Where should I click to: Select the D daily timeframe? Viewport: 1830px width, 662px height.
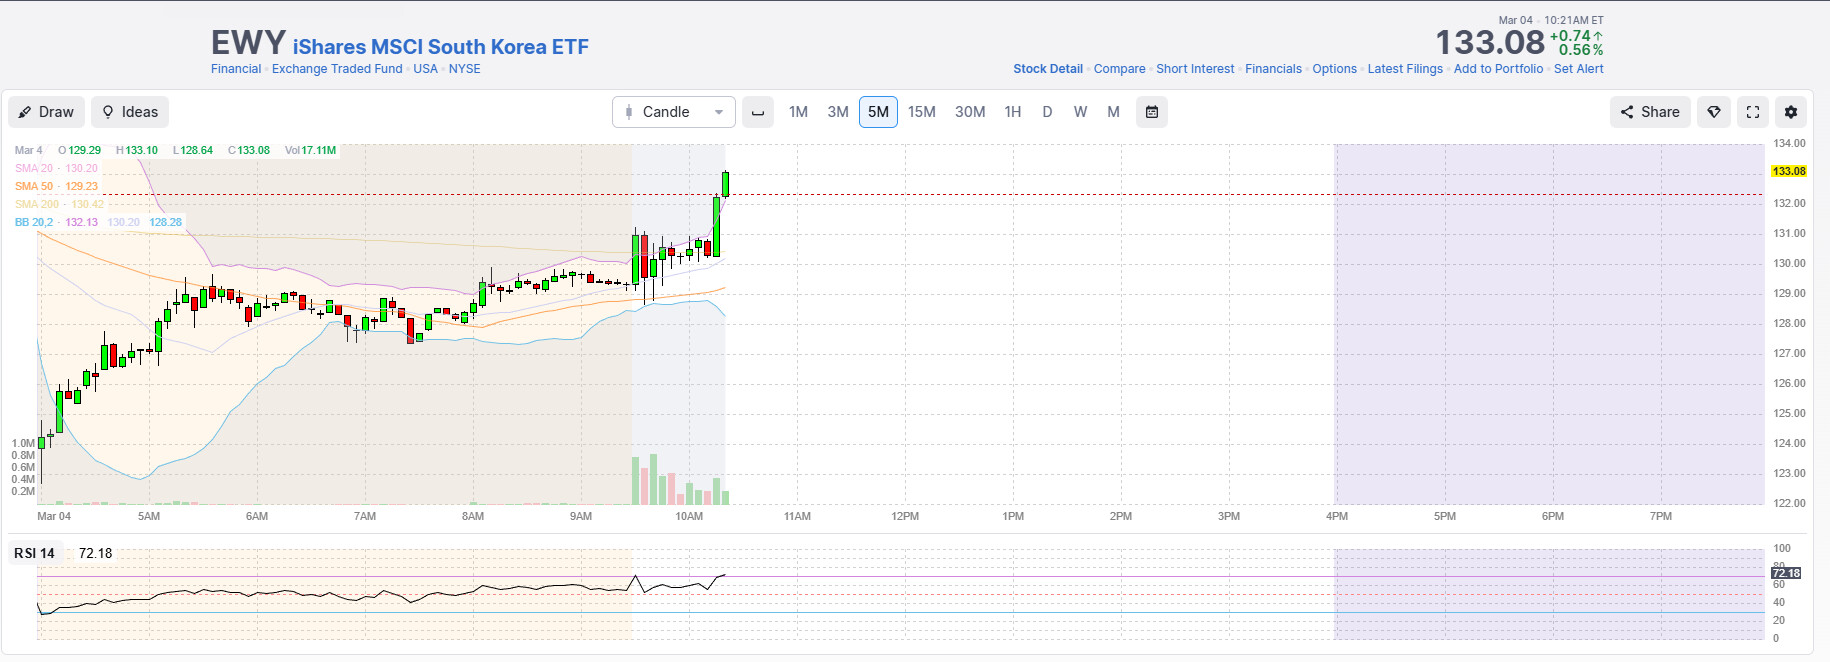pos(1047,112)
